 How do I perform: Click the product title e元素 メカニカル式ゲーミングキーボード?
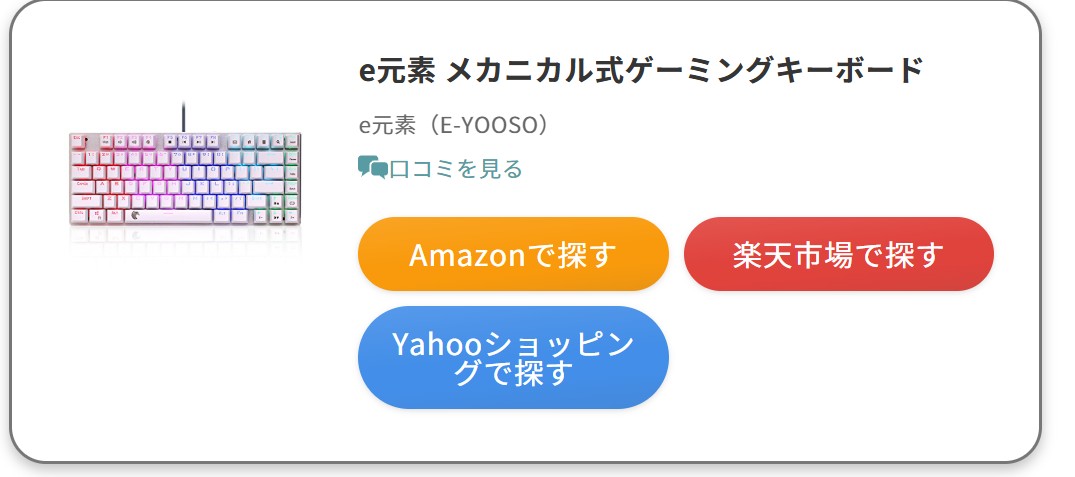point(642,71)
